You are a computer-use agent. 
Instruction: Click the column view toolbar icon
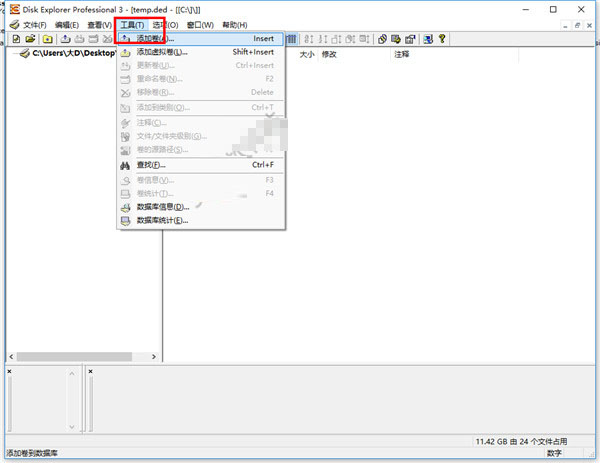[292, 39]
